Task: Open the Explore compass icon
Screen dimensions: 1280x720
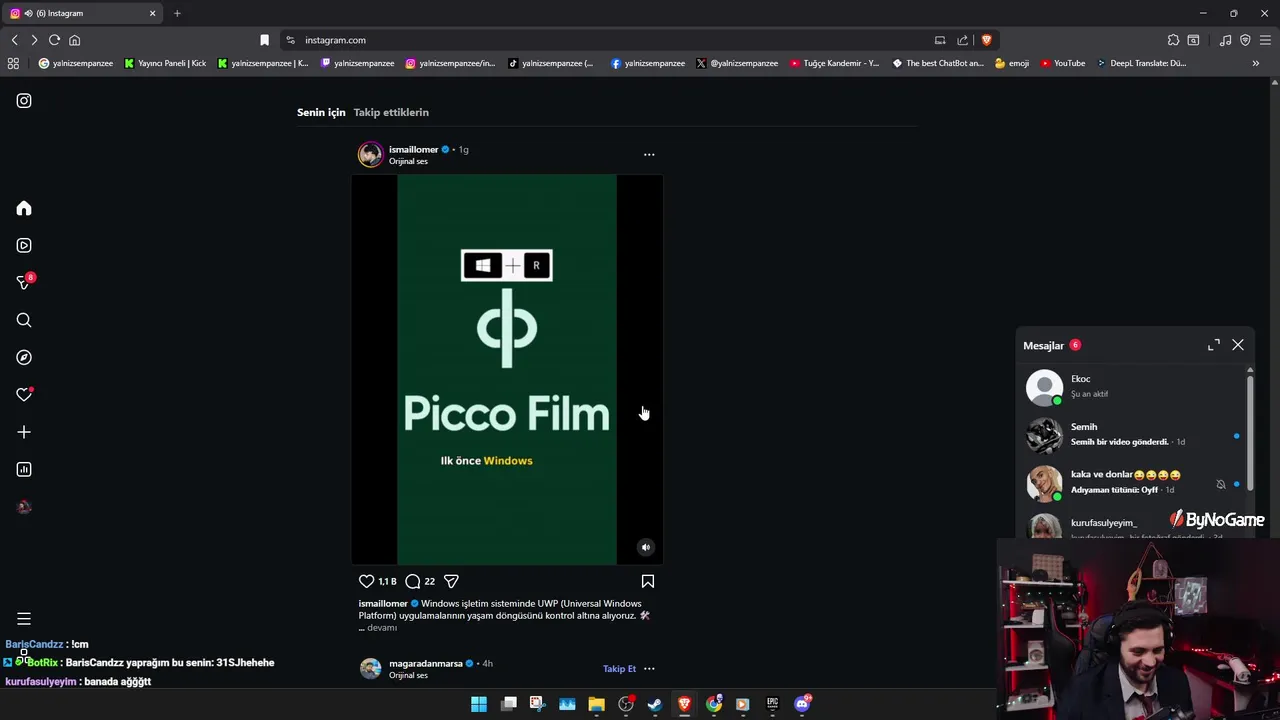Action: point(24,357)
